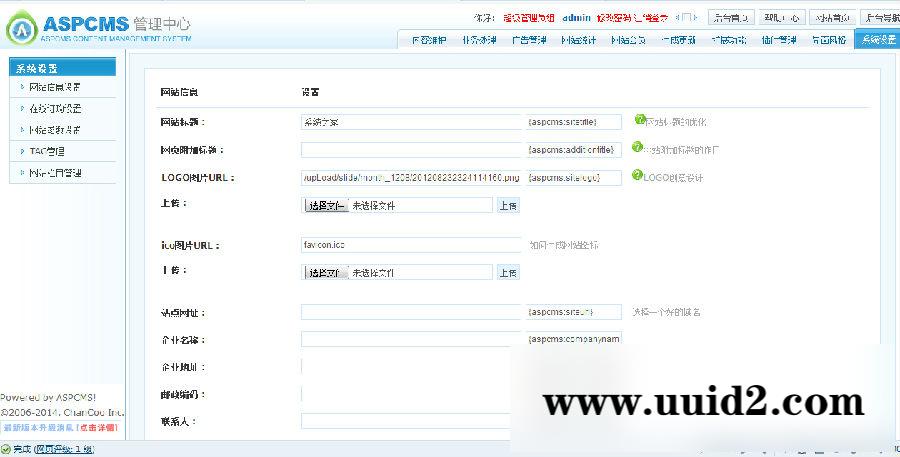Click the {aspcms:sitetitle} tag box

point(573,122)
